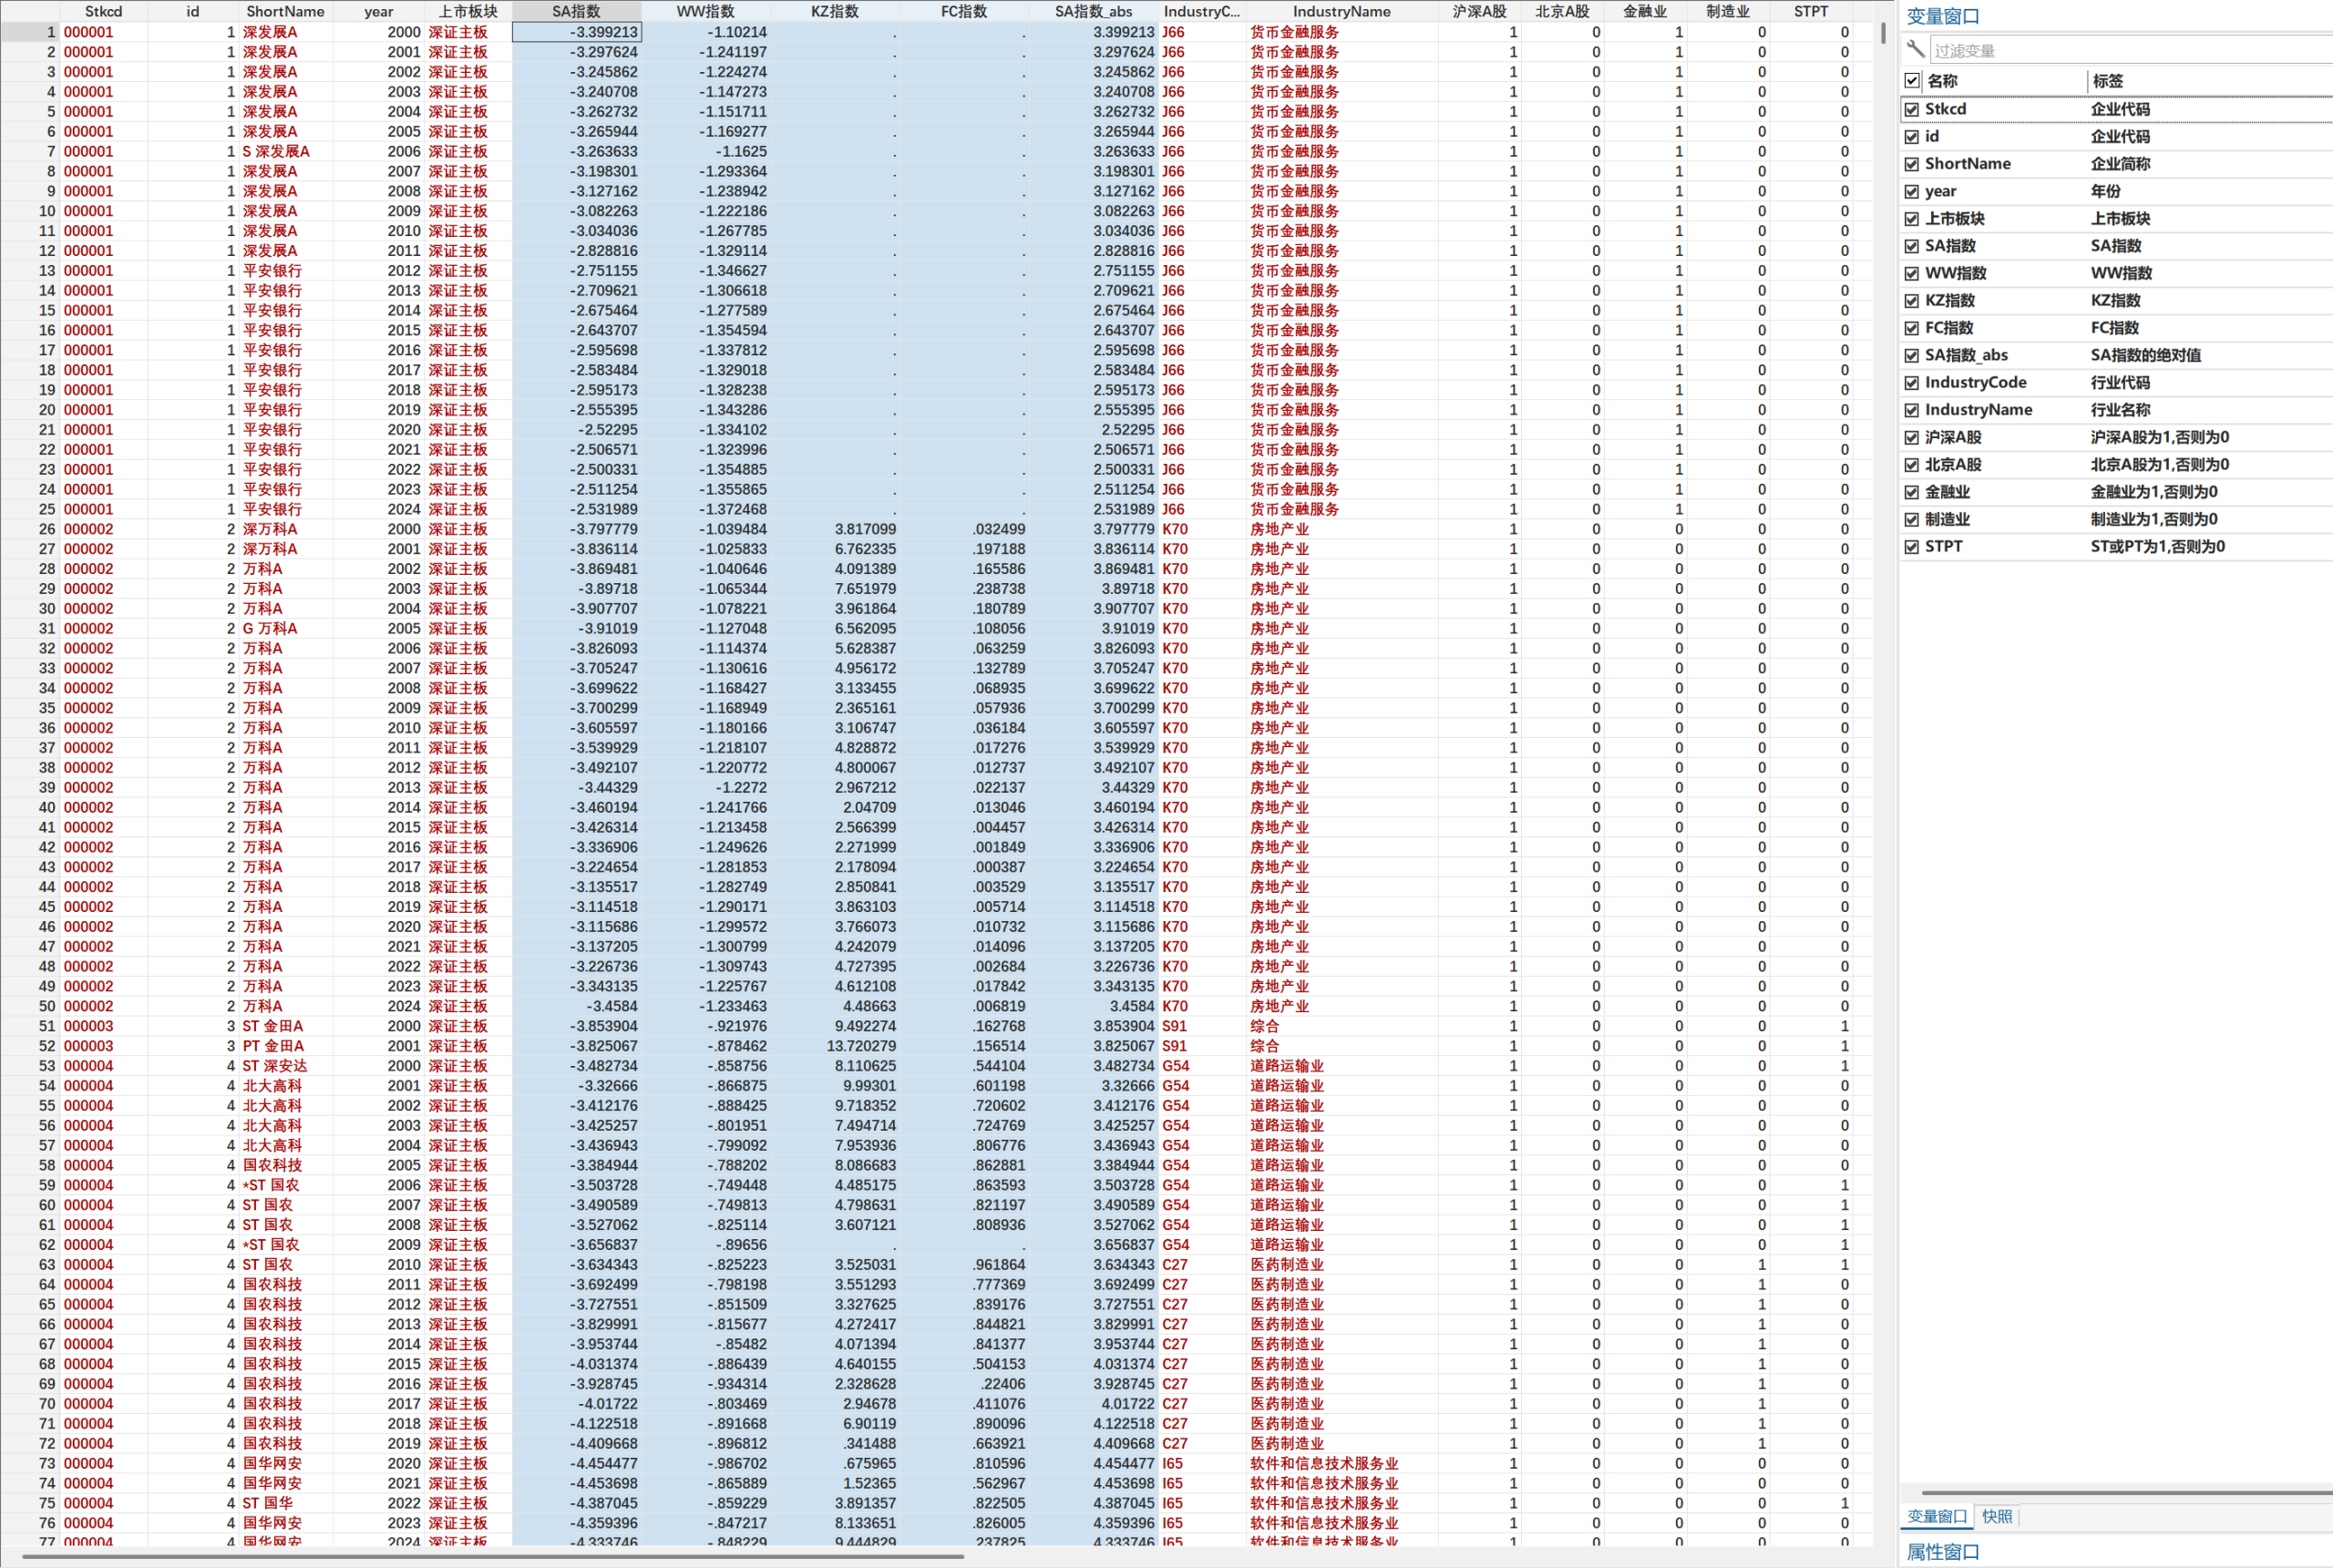The image size is (2333, 1568).
Task: Click the SA指数 cell in row 1
Action: pos(577,32)
